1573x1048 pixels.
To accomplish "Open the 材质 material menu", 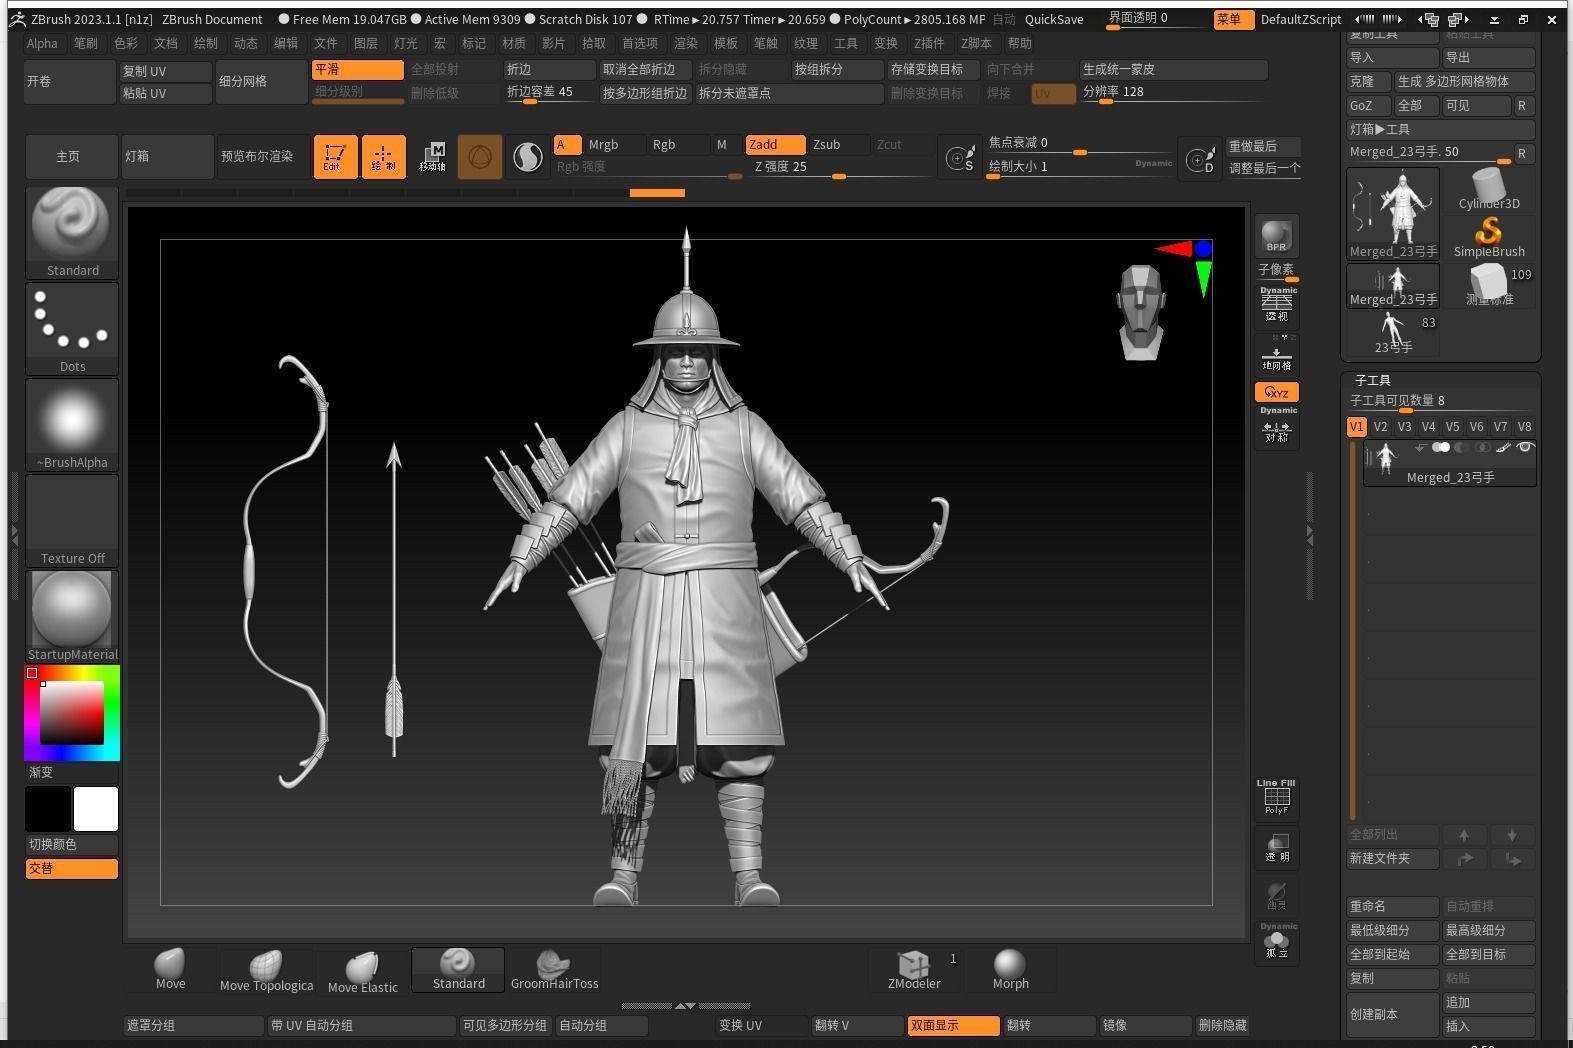I will click(514, 43).
